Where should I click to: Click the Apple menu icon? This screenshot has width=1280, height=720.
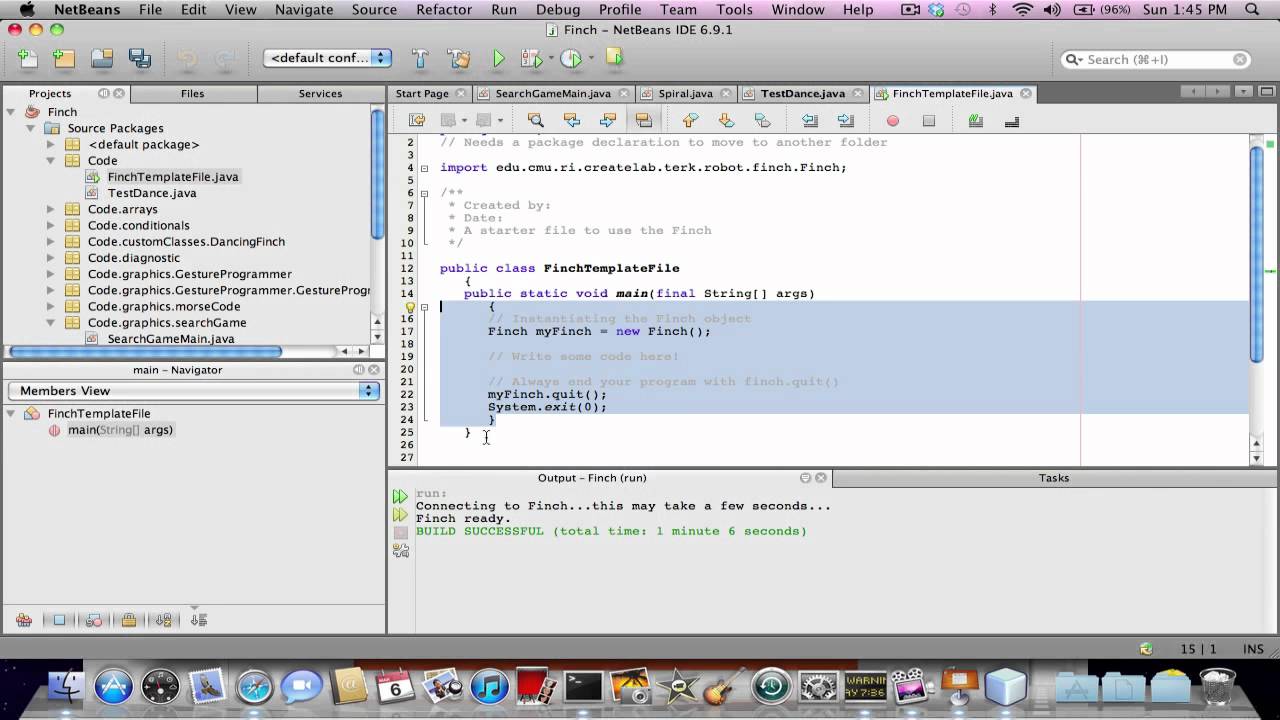point(27,10)
